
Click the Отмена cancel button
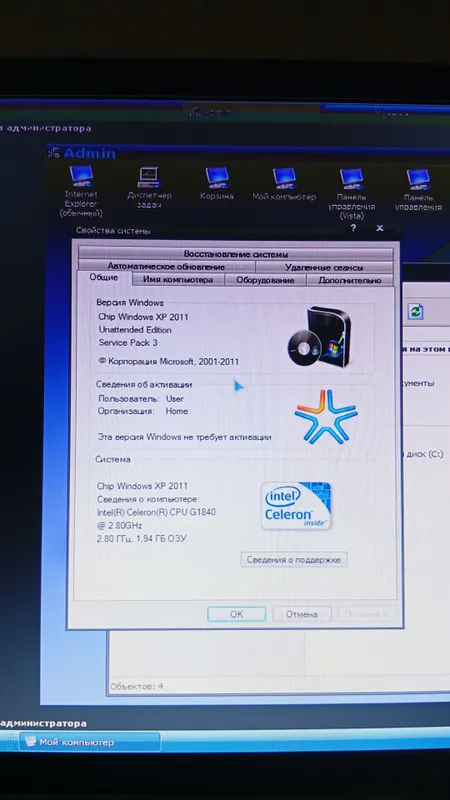pyautogui.click(x=302, y=614)
